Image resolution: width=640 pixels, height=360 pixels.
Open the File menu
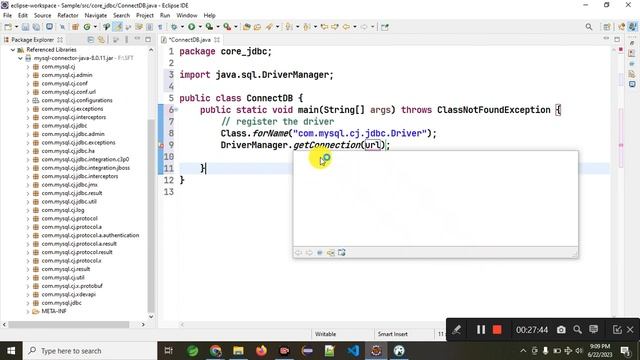7,16
